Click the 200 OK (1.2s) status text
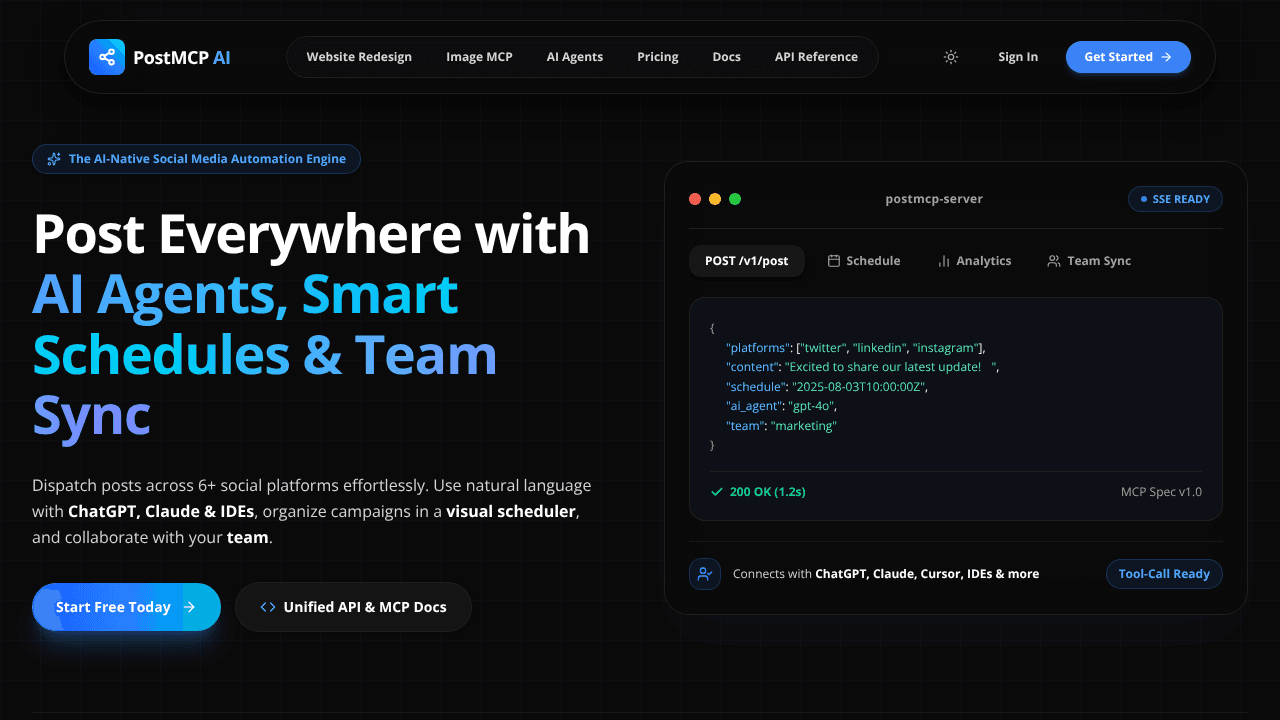This screenshot has width=1280, height=720. coord(768,492)
